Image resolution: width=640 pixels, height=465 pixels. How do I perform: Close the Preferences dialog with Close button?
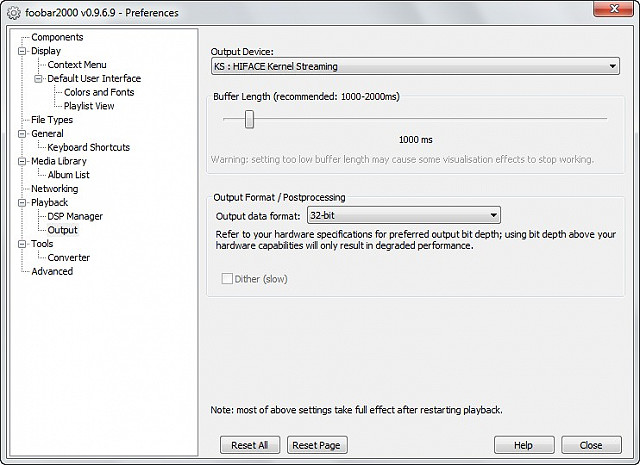[x=591, y=445]
